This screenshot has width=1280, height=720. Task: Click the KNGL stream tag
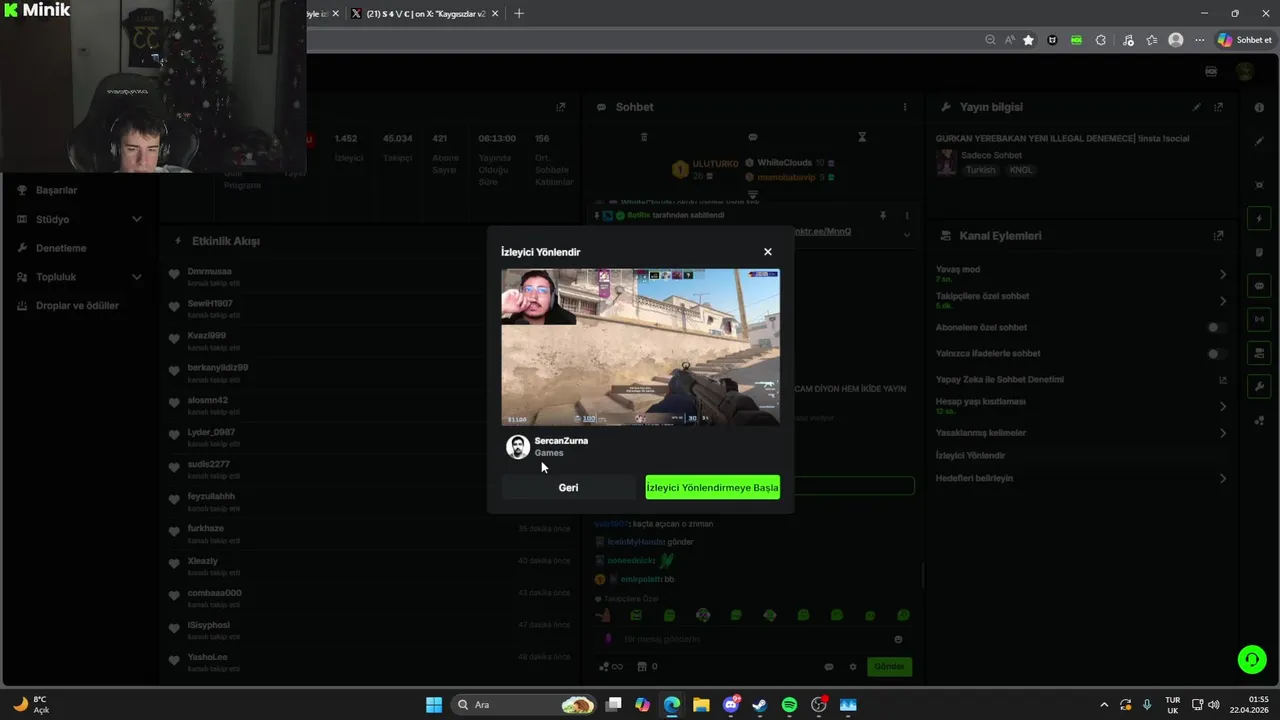[x=1021, y=170]
